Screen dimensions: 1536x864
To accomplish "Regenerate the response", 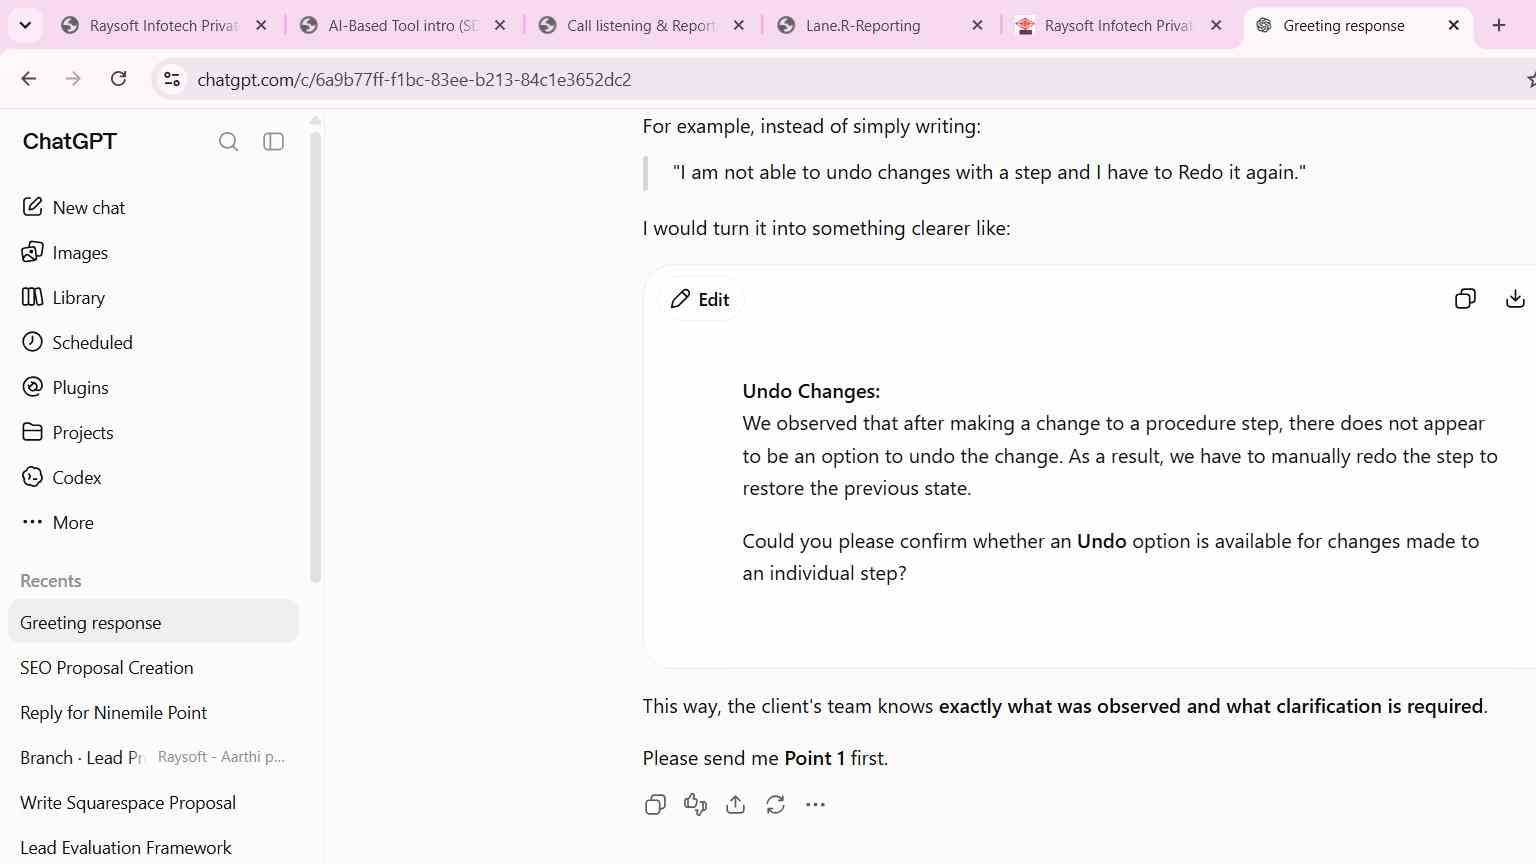I will pos(775,805).
